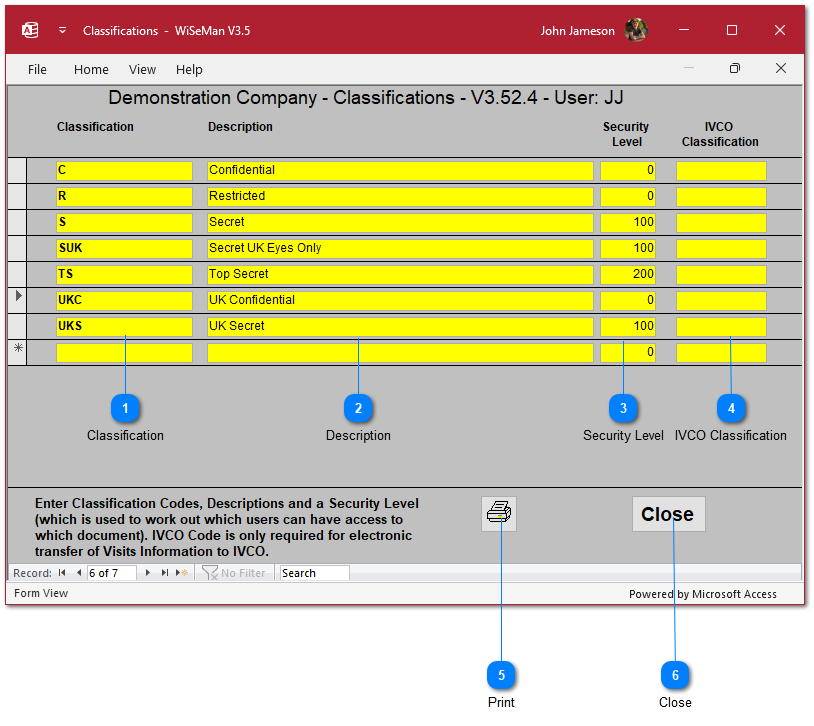Click the Search box in record navigator
This screenshot has width=814, height=726.
314,573
